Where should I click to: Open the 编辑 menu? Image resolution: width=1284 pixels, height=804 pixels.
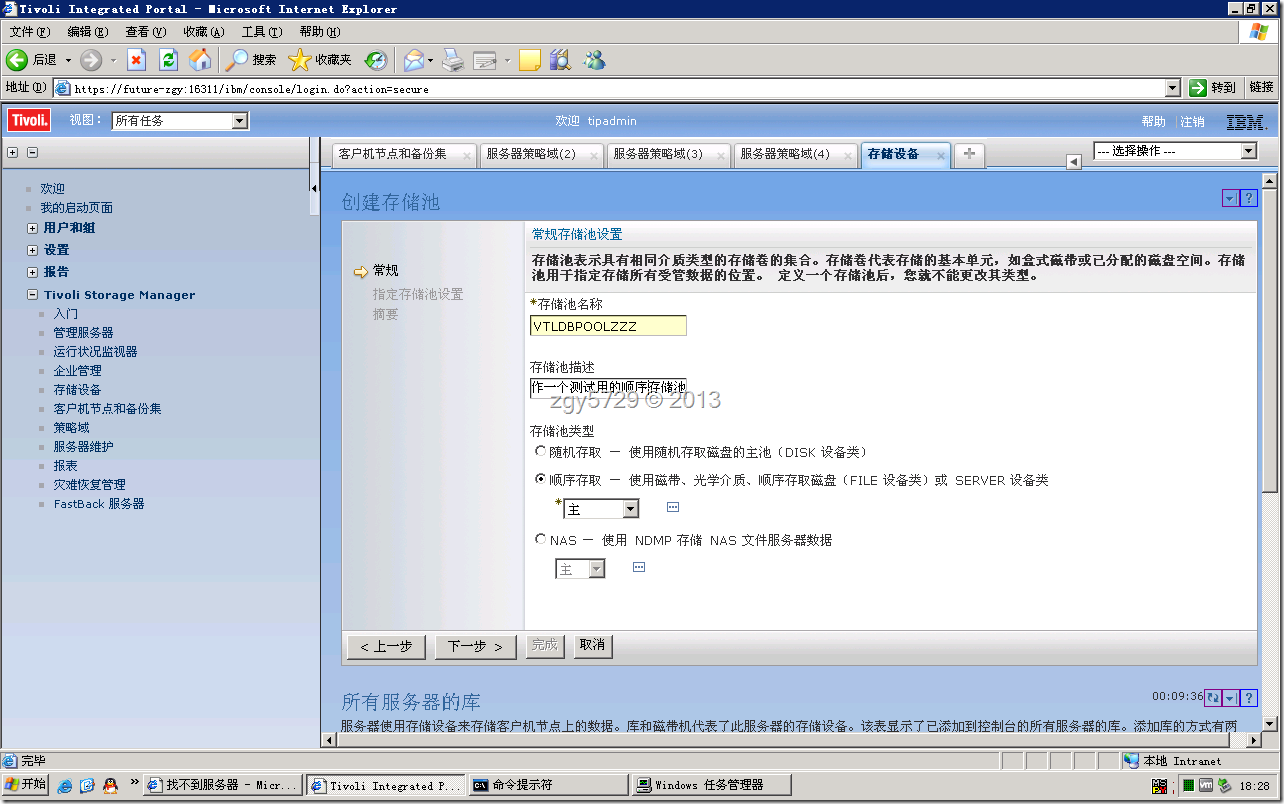coord(88,32)
